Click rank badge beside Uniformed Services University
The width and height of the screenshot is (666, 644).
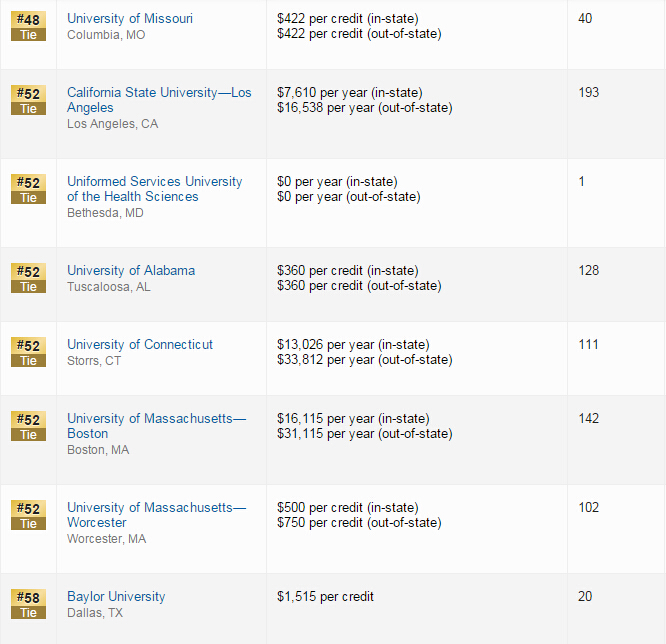click(28, 189)
